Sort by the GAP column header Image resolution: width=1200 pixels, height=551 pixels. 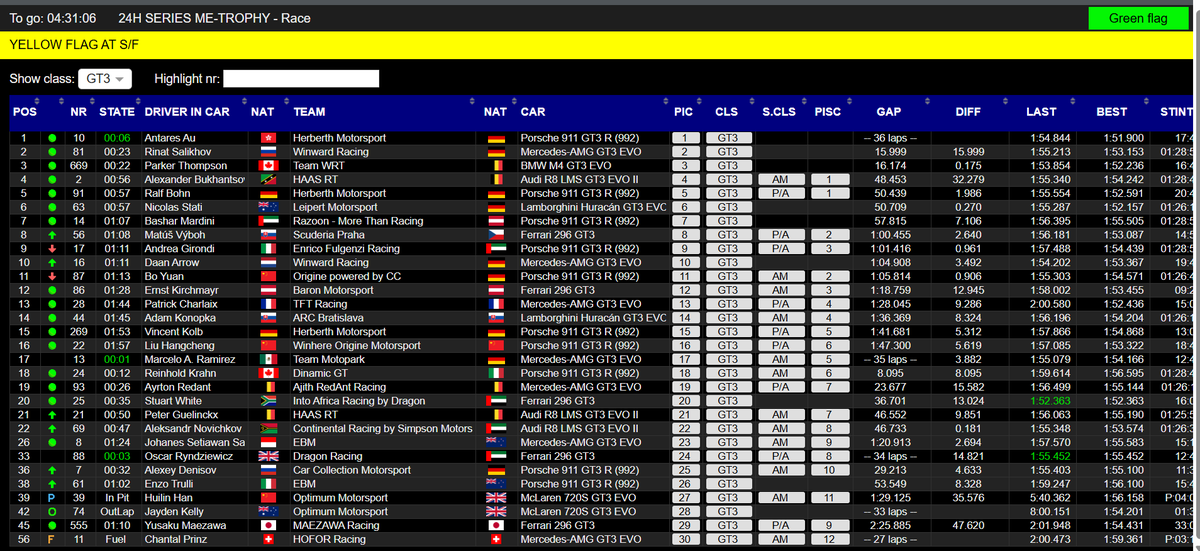pos(889,112)
